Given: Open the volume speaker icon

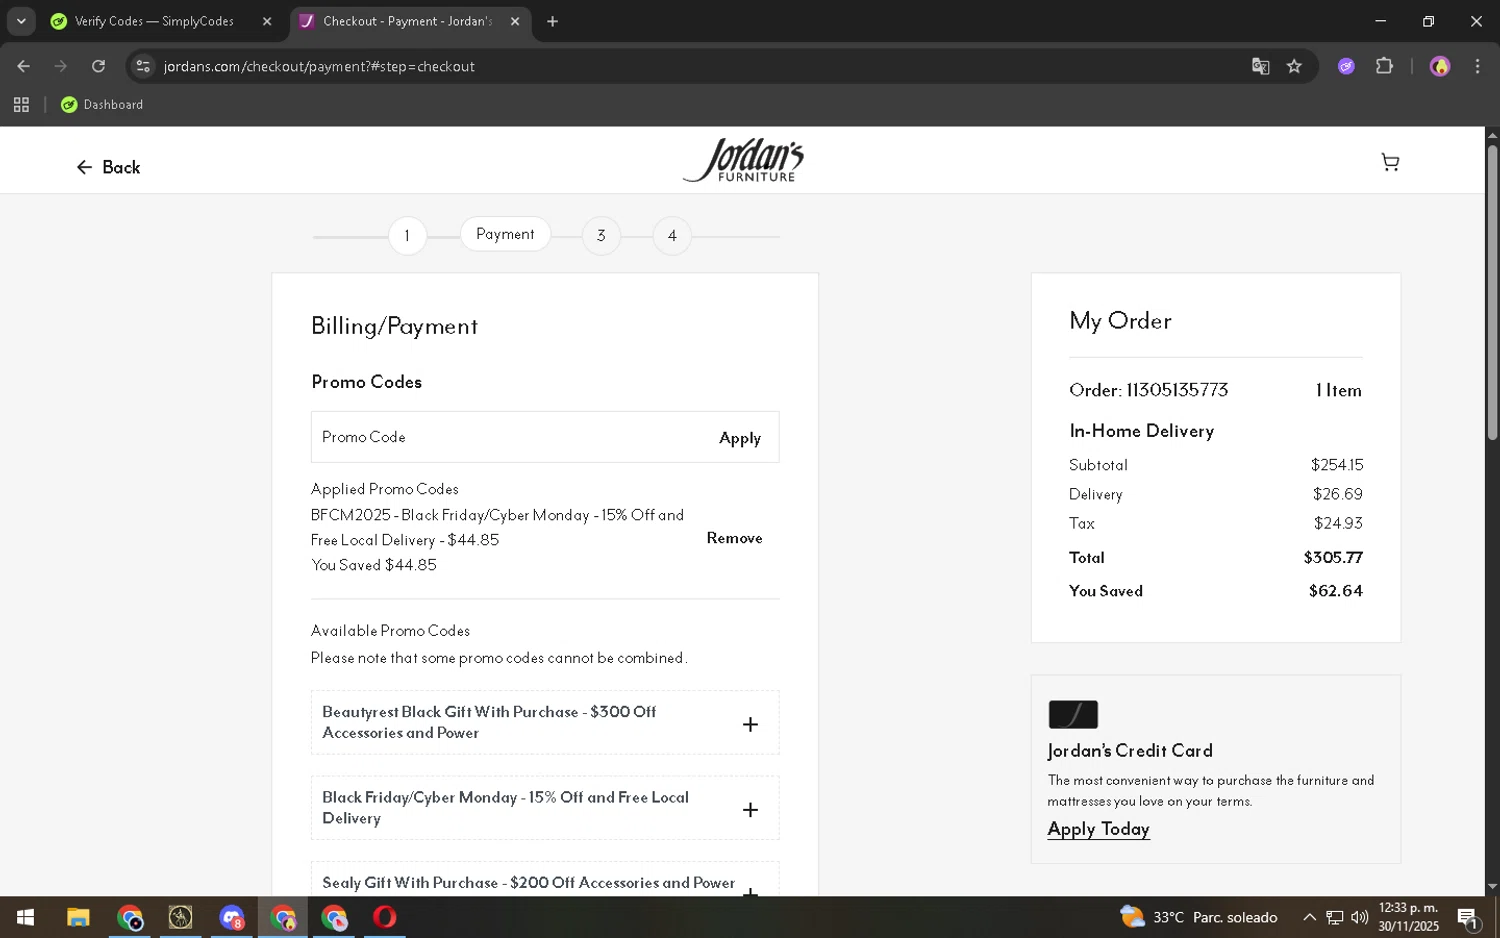Looking at the screenshot, I should point(1359,917).
